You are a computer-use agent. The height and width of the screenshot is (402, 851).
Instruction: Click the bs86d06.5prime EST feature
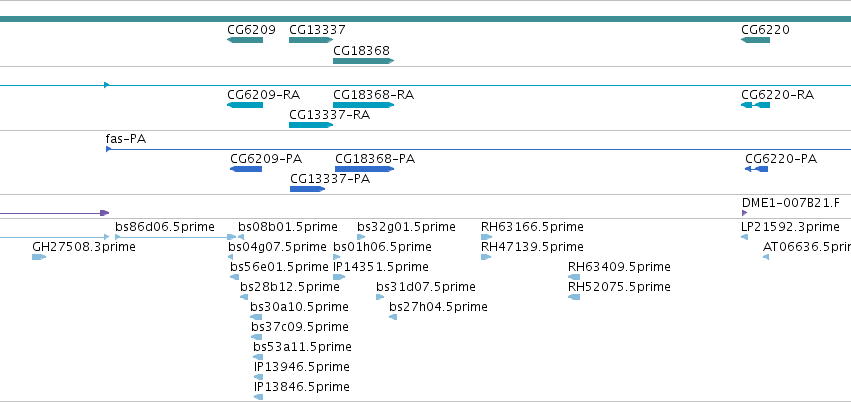click(x=176, y=237)
